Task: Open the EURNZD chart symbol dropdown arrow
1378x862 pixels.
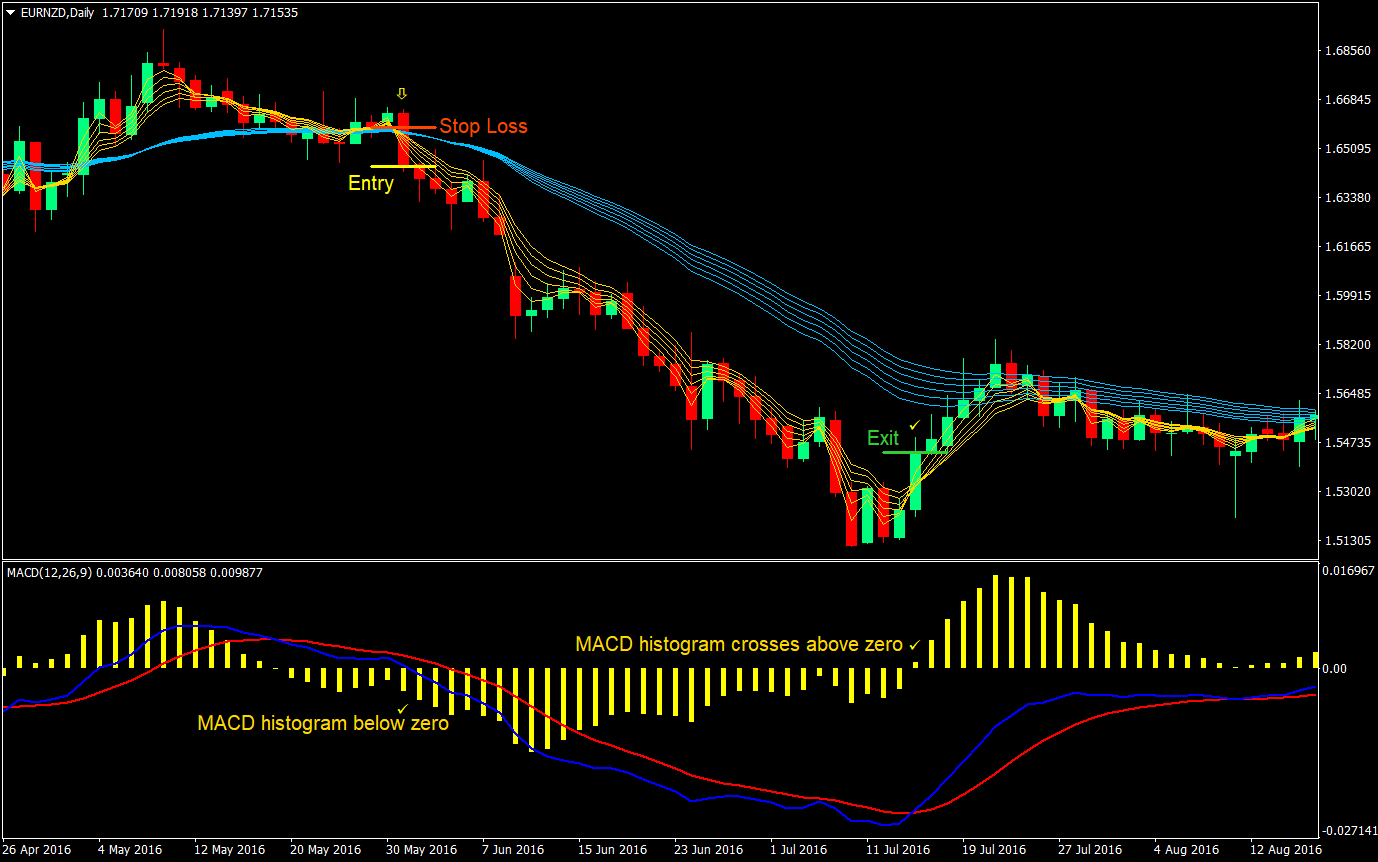Action: [x=10, y=13]
